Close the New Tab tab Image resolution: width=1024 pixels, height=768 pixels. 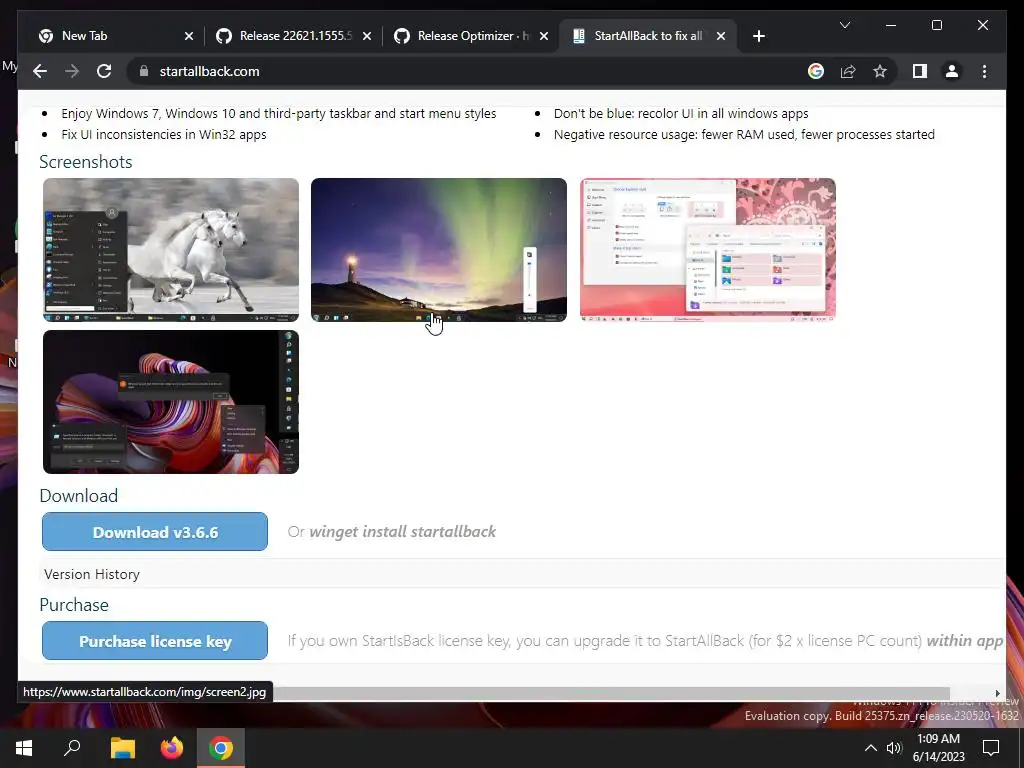(x=189, y=36)
